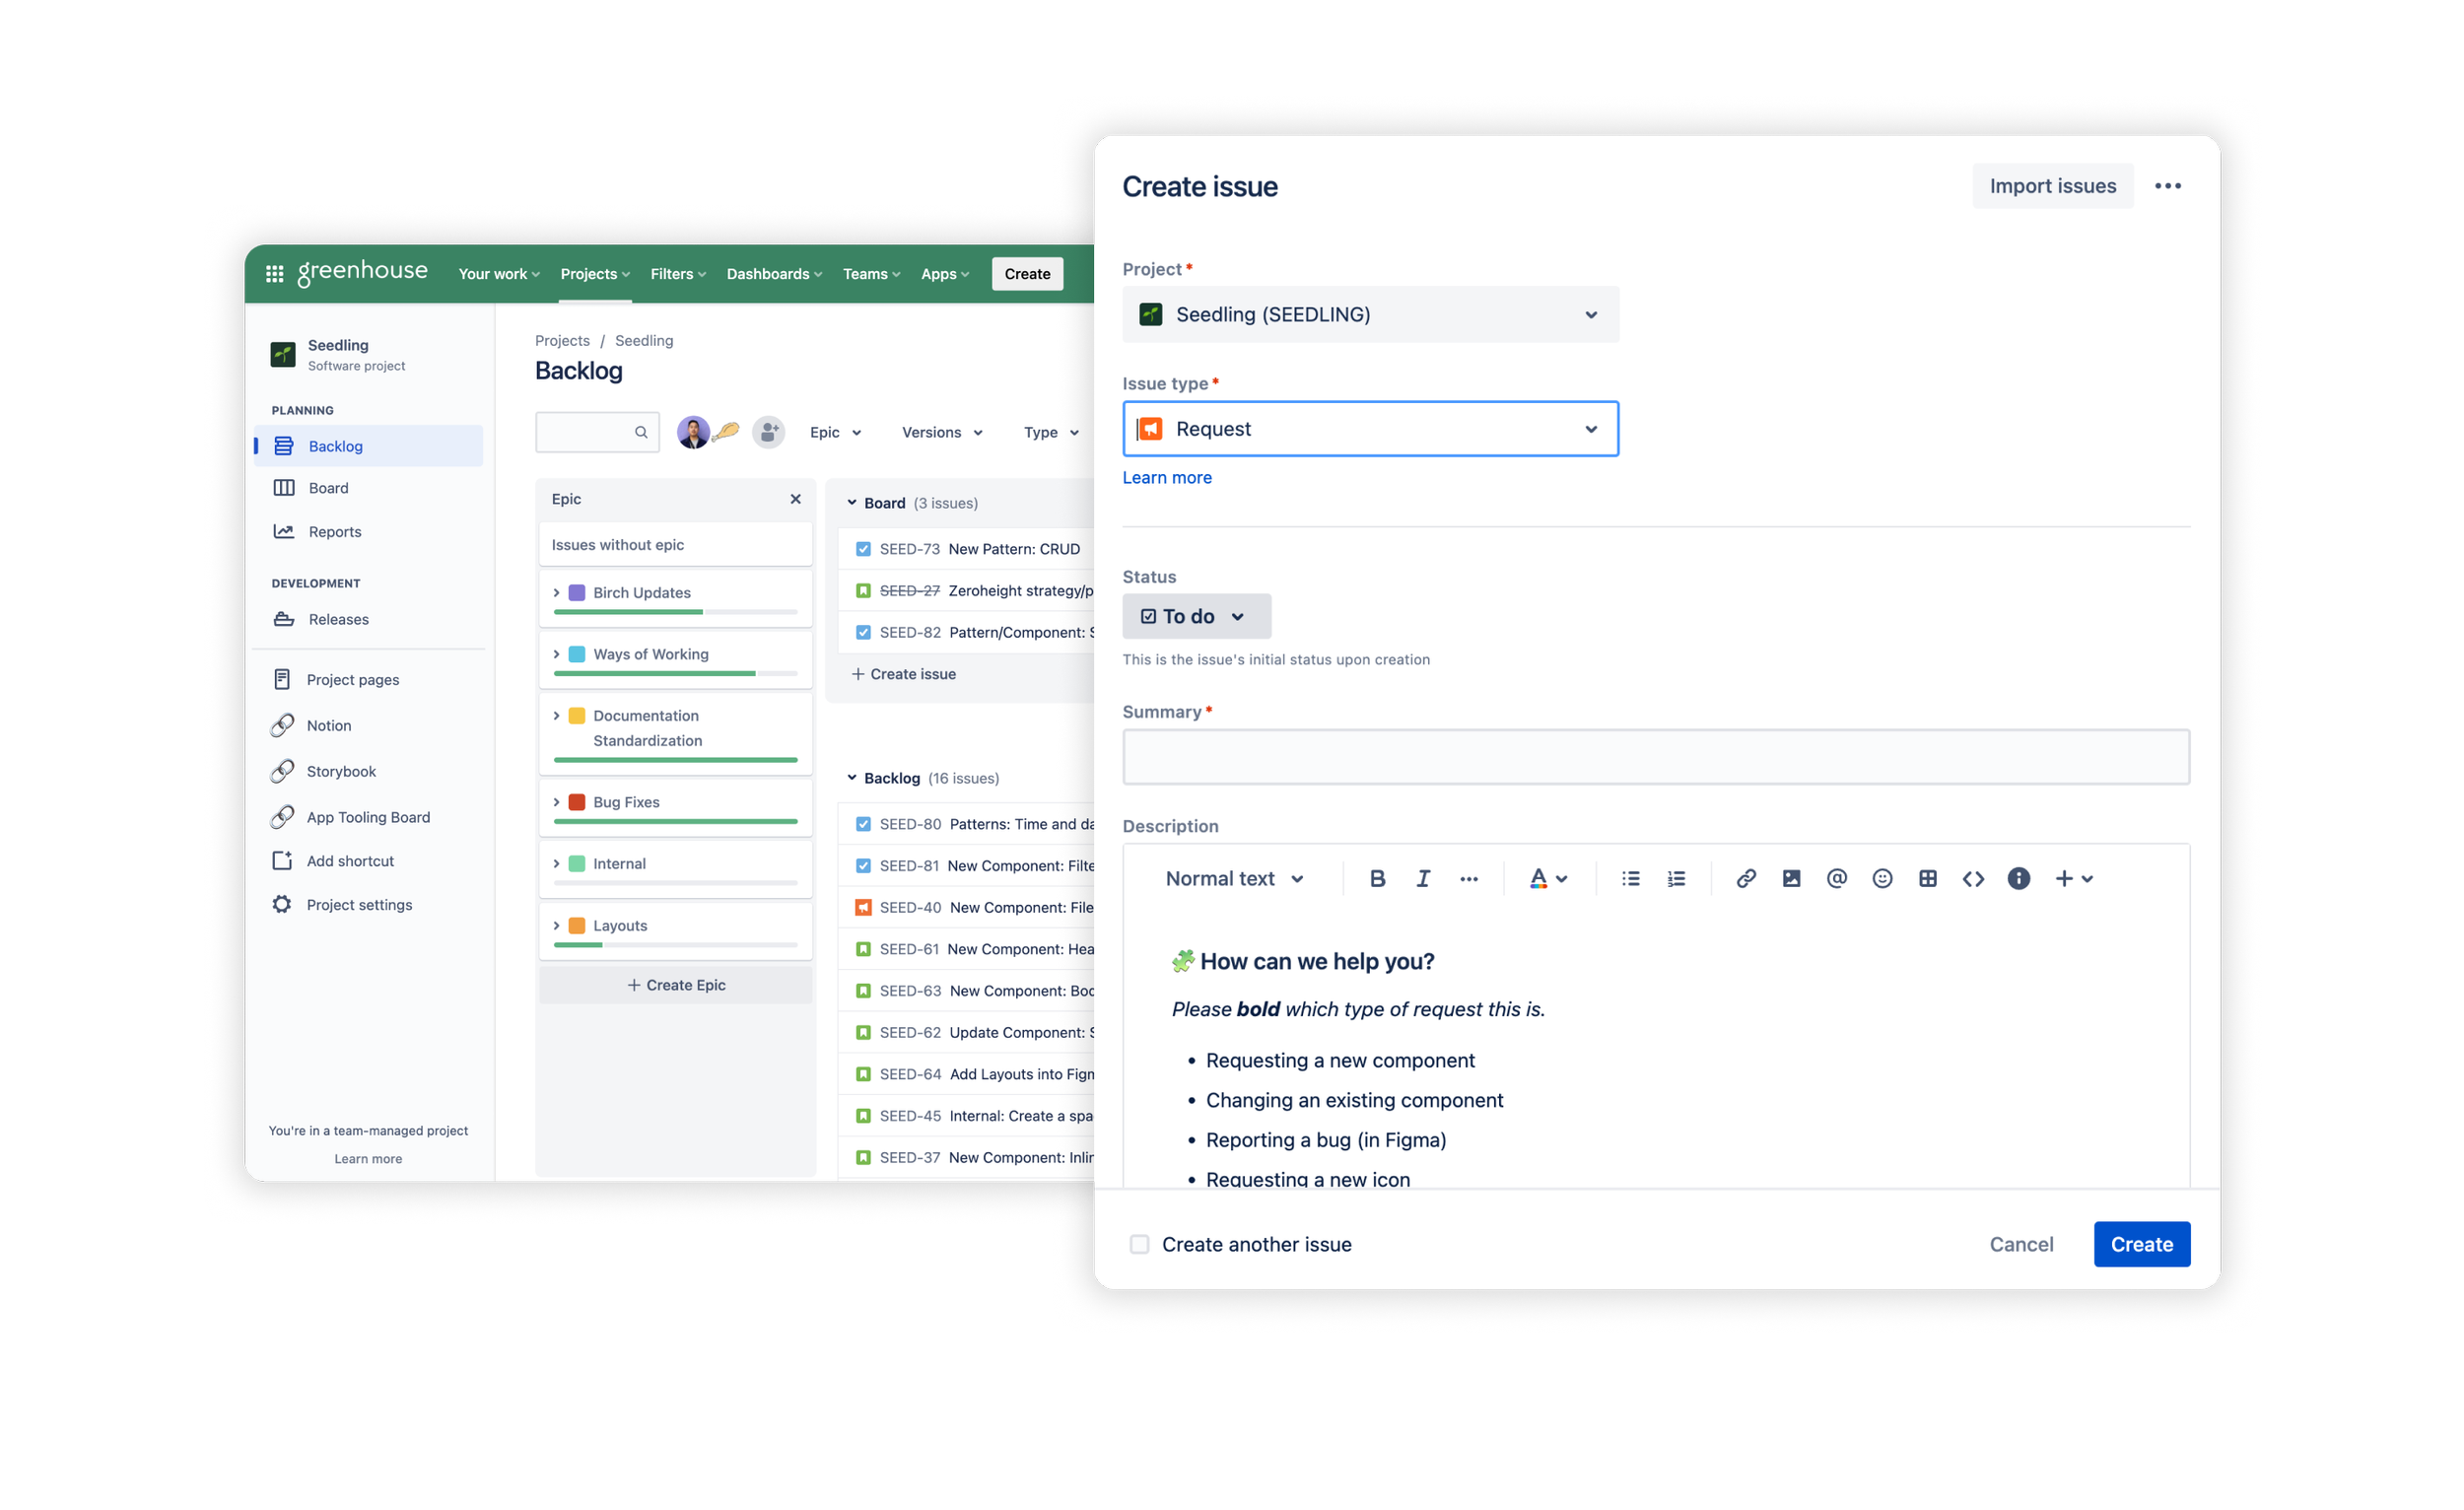This screenshot has height=1510, width=2464.
Task: Click the Bold formatting icon
Action: click(x=1377, y=878)
